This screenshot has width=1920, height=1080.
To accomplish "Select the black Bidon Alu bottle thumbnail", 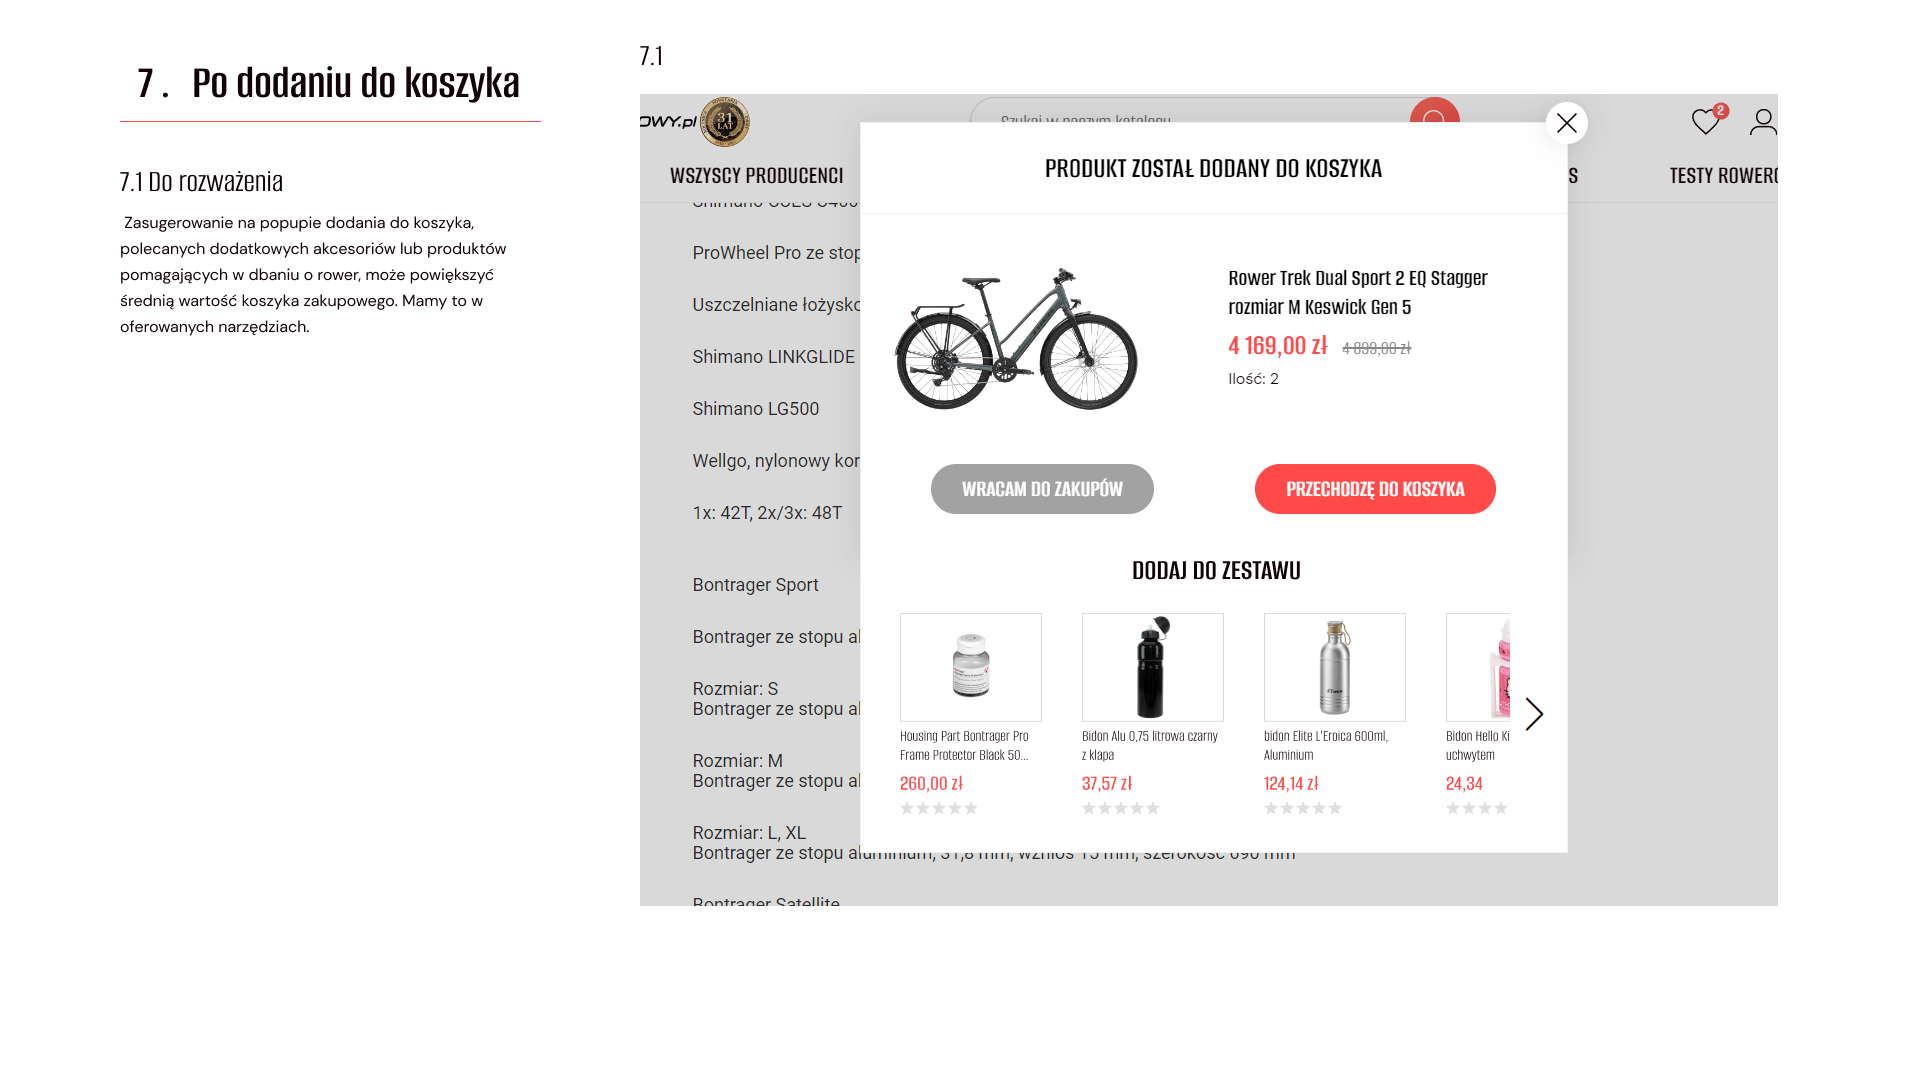I will tap(1152, 667).
